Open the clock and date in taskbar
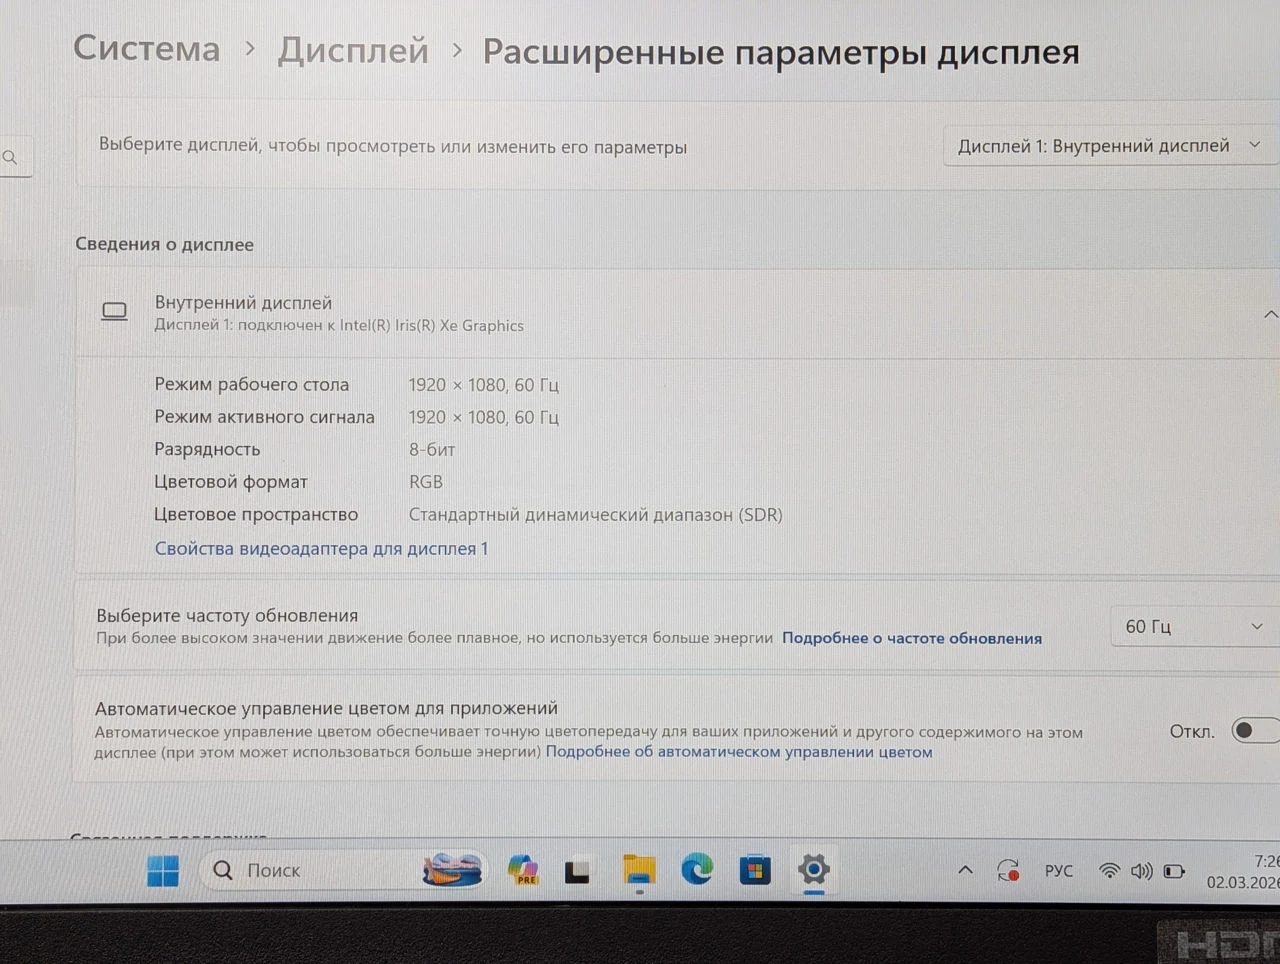1280x964 pixels. coord(1243,872)
